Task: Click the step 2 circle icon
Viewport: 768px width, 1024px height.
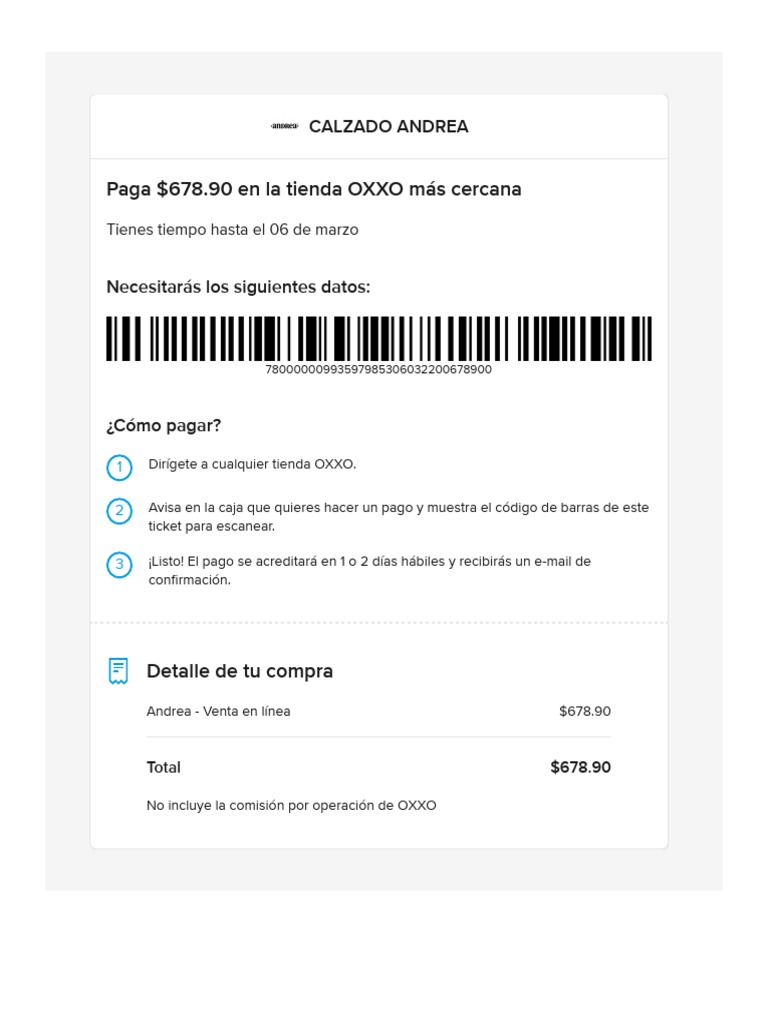Action: [x=119, y=511]
